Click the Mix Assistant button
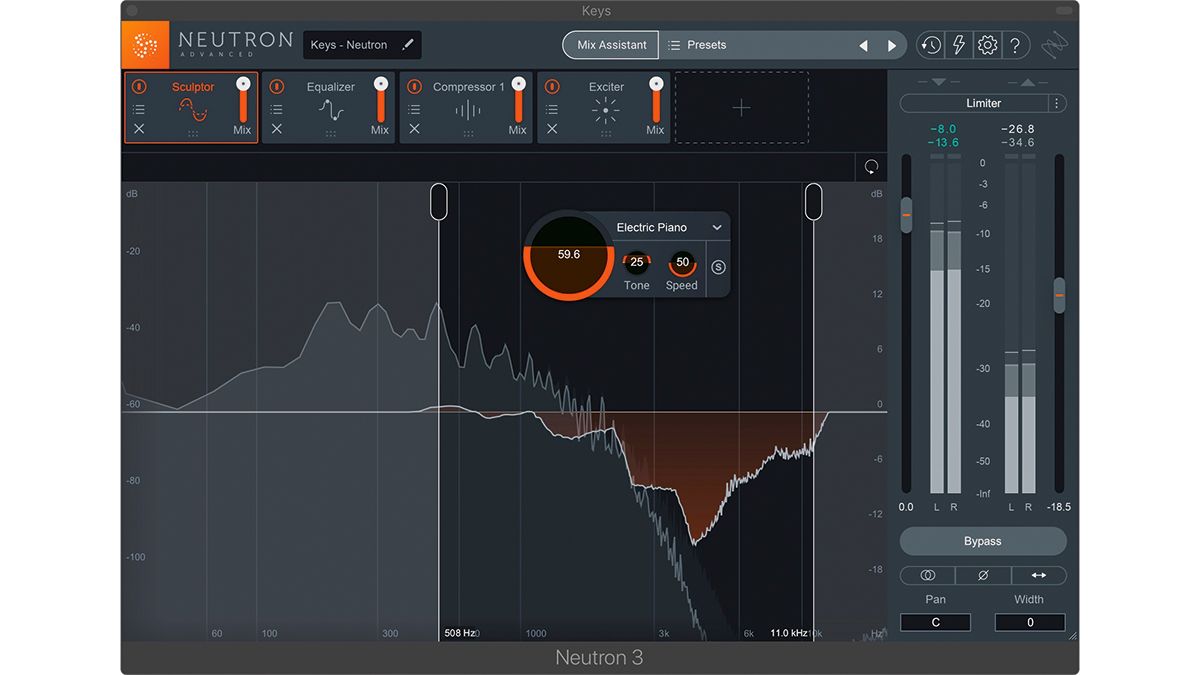1200x675 pixels. [611, 45]
